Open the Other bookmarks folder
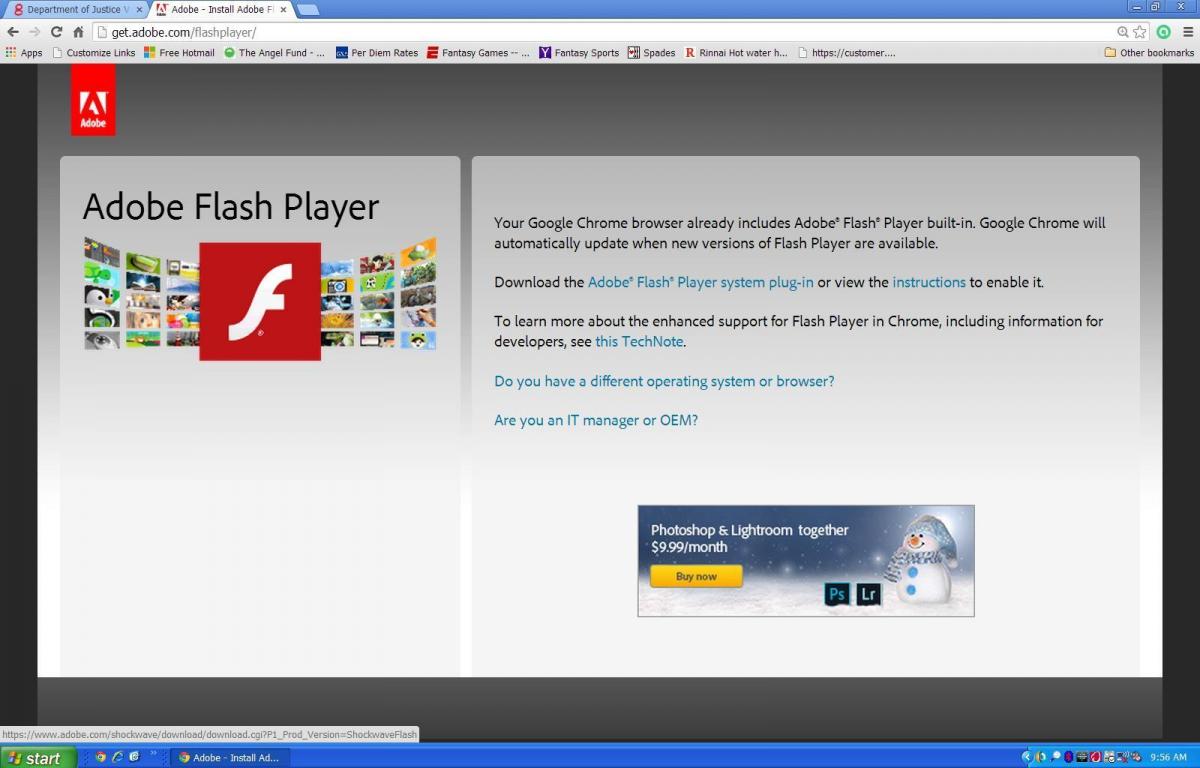1200x768 pixels. 1149,53
